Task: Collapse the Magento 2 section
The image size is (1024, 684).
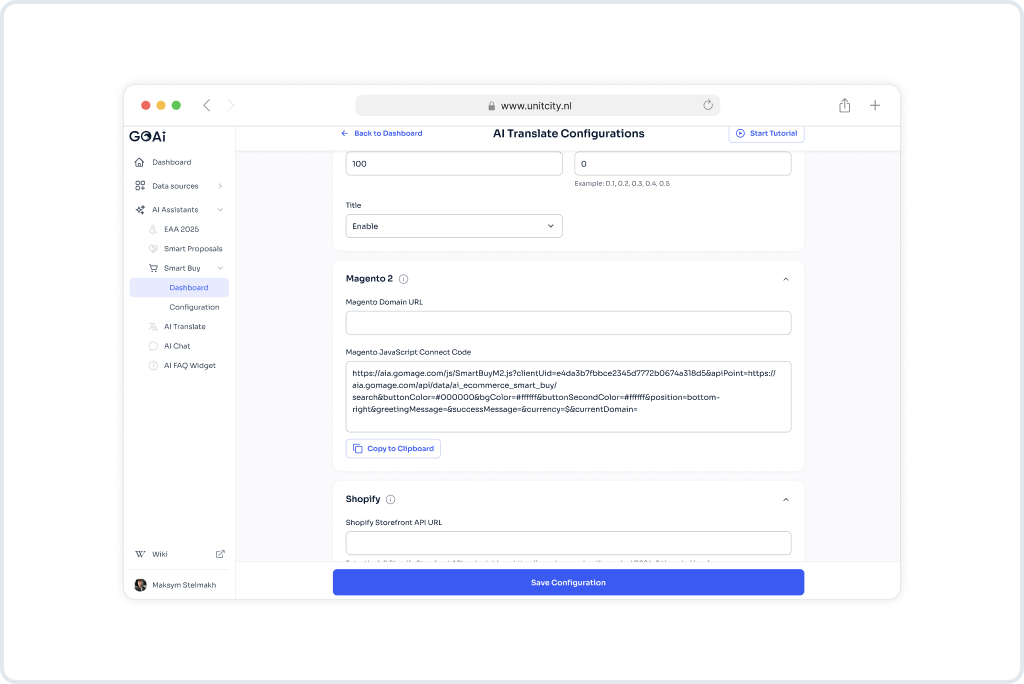Action: [x=786, y=279]
